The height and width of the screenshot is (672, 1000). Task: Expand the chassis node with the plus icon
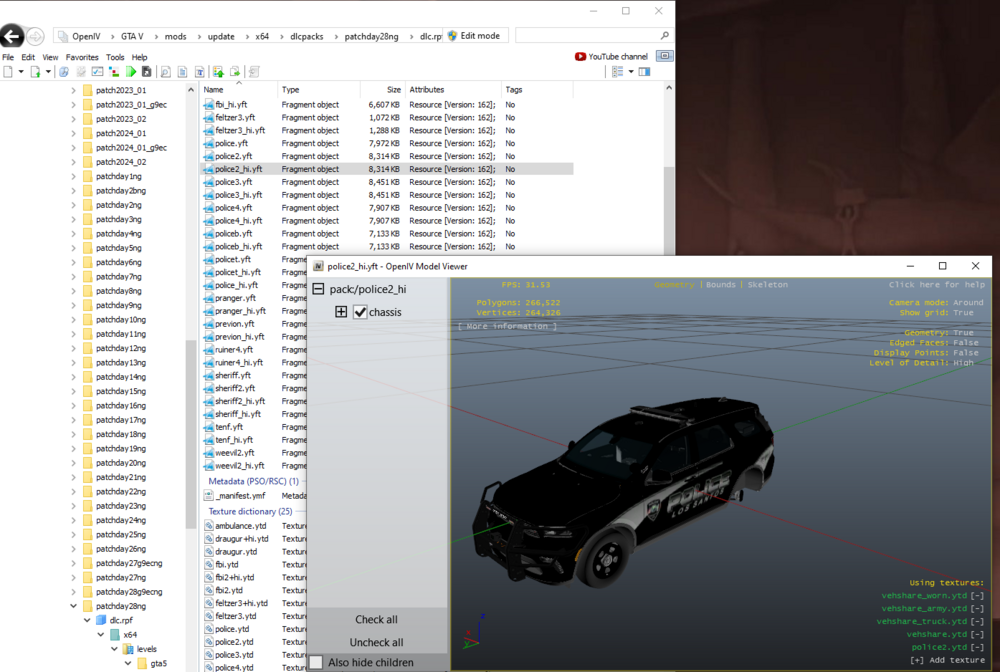tap(341, 311)
